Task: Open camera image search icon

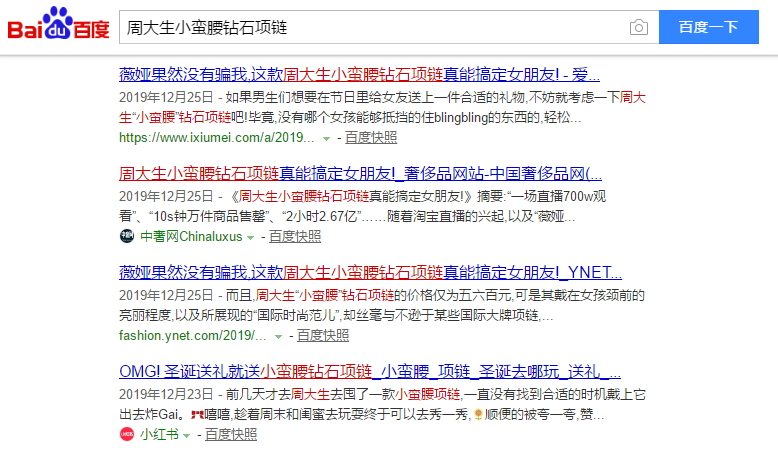Action: pos(639,27)
